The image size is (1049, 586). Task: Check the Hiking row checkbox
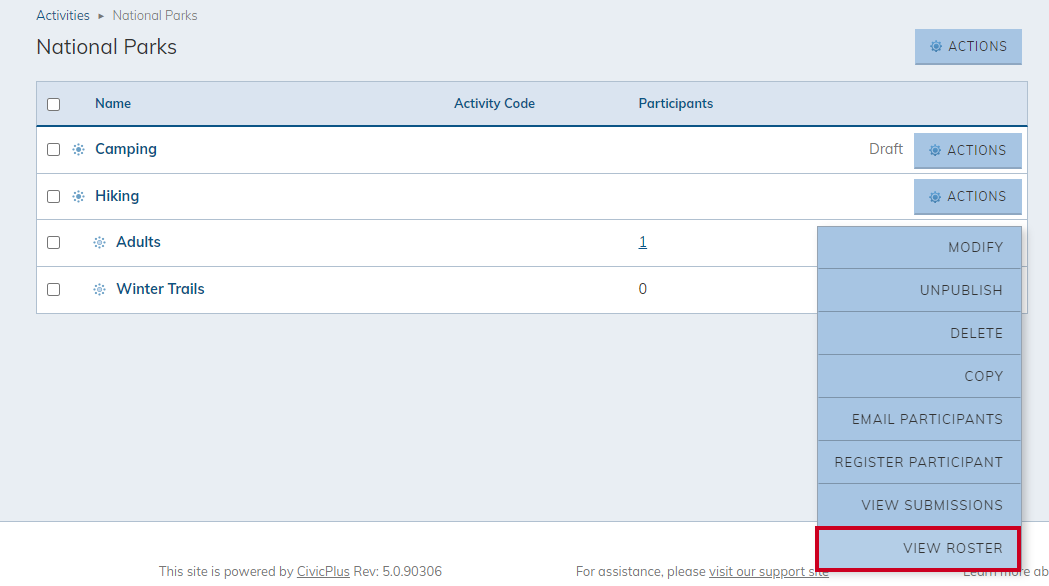(54, 197)
